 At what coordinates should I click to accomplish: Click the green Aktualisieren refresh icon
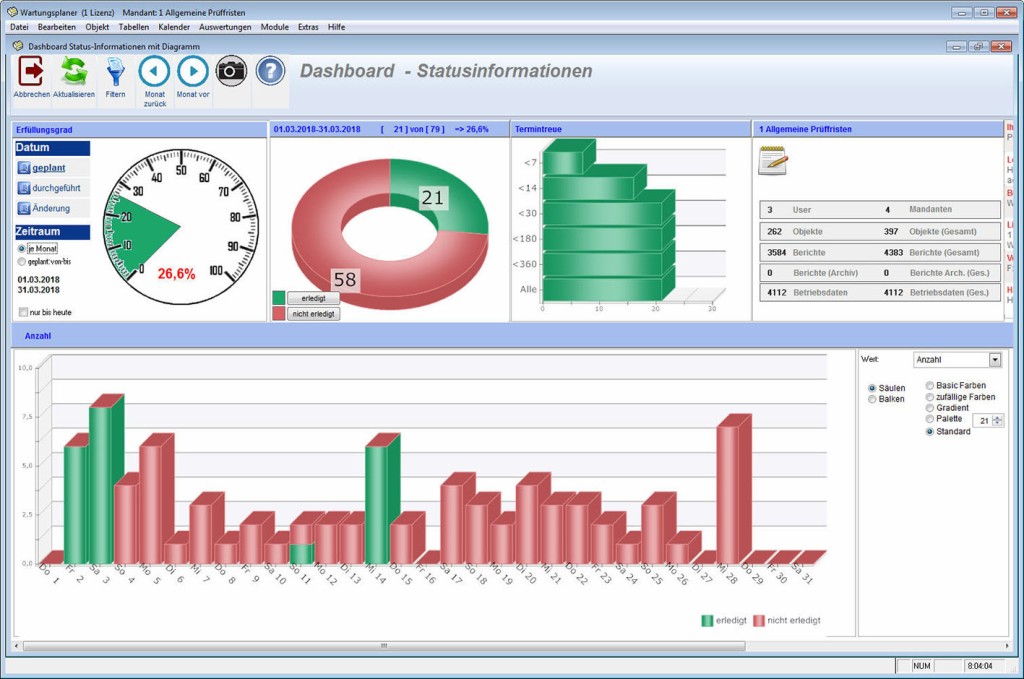[74, 72]
